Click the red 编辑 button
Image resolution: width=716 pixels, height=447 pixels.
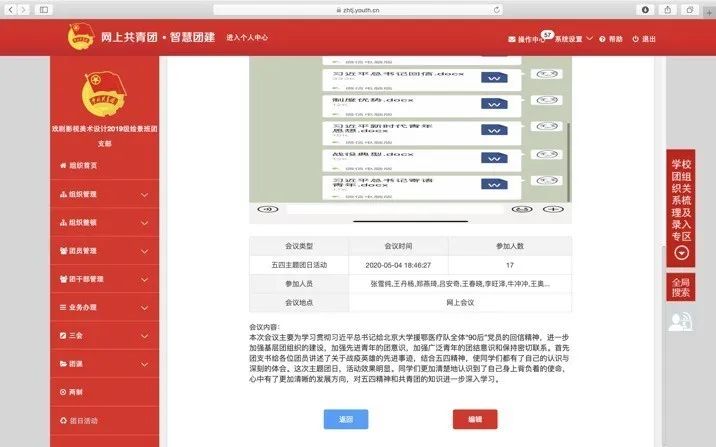tap(474, 419)
